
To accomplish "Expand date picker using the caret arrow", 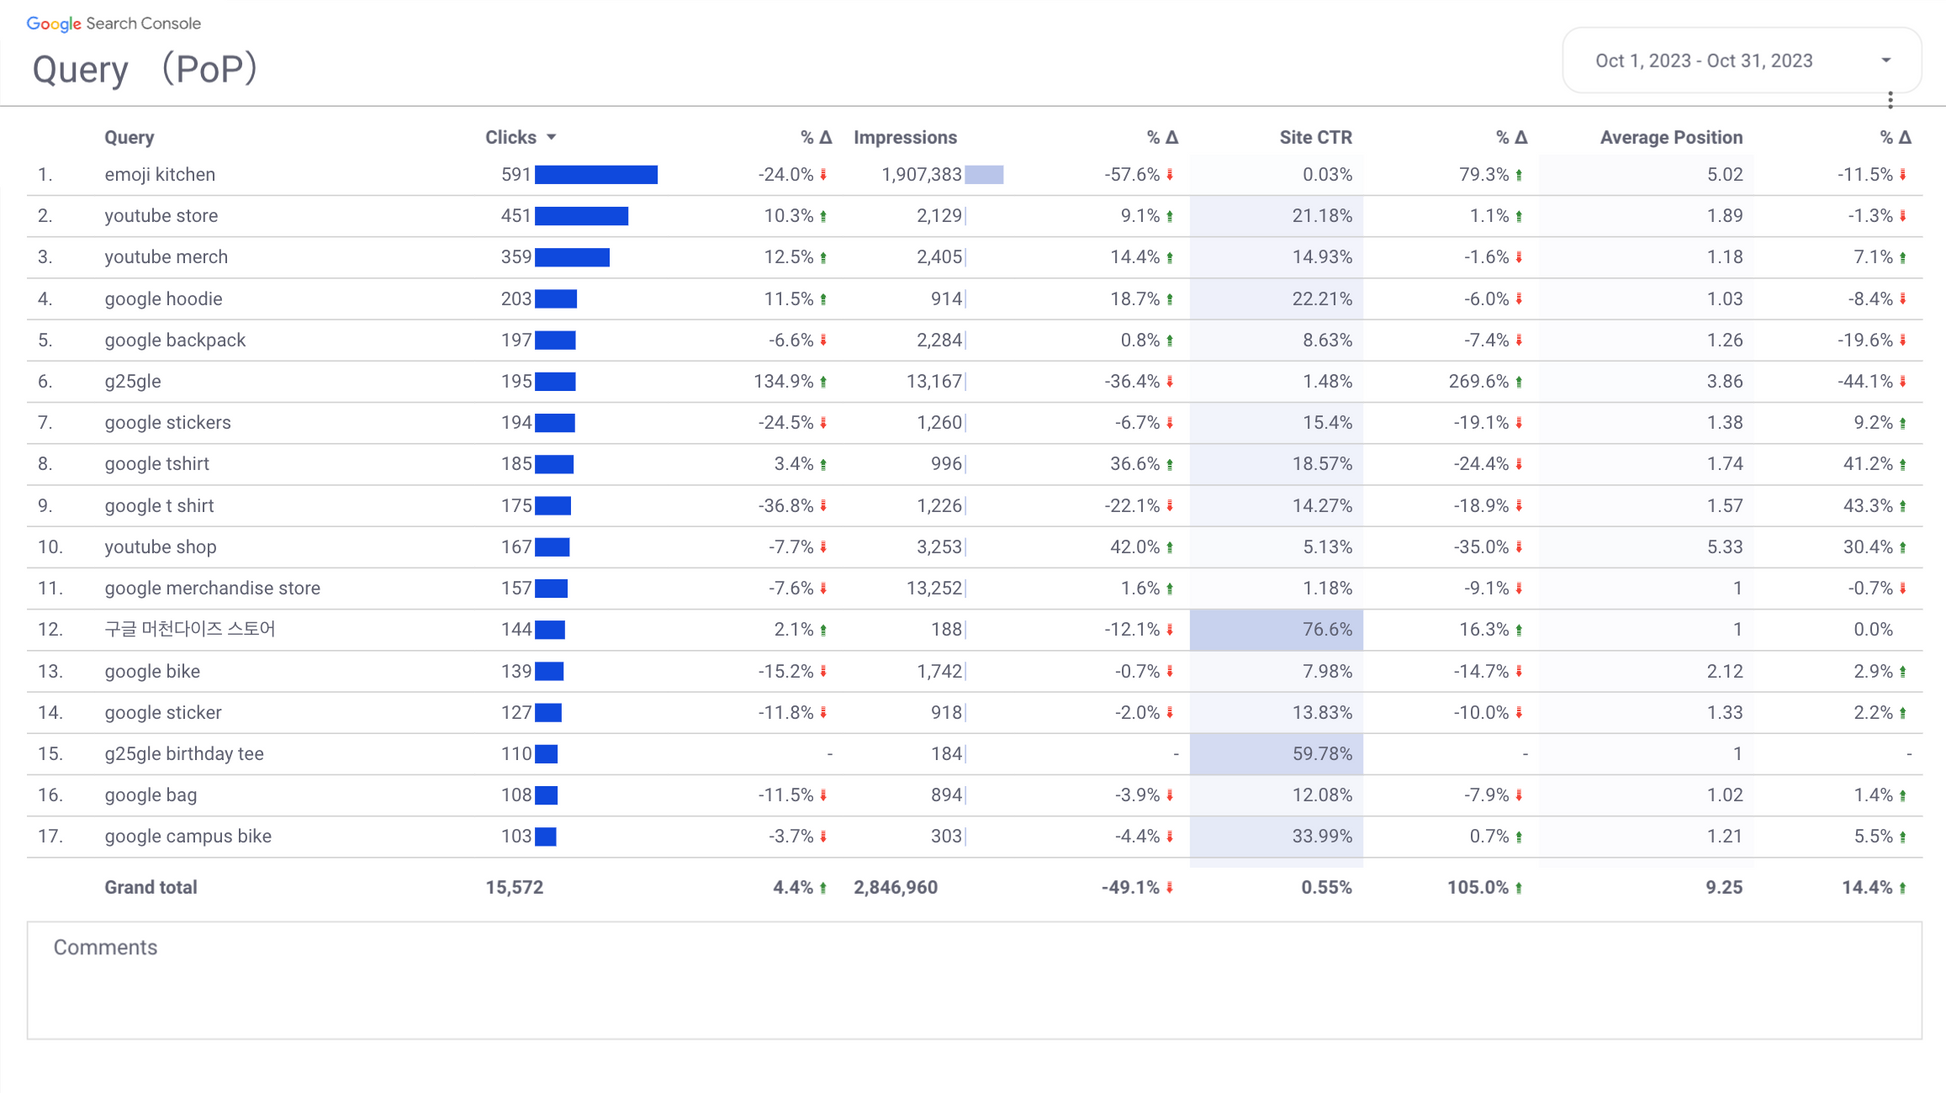I will pyautogui.click(x=1886, y=61).
